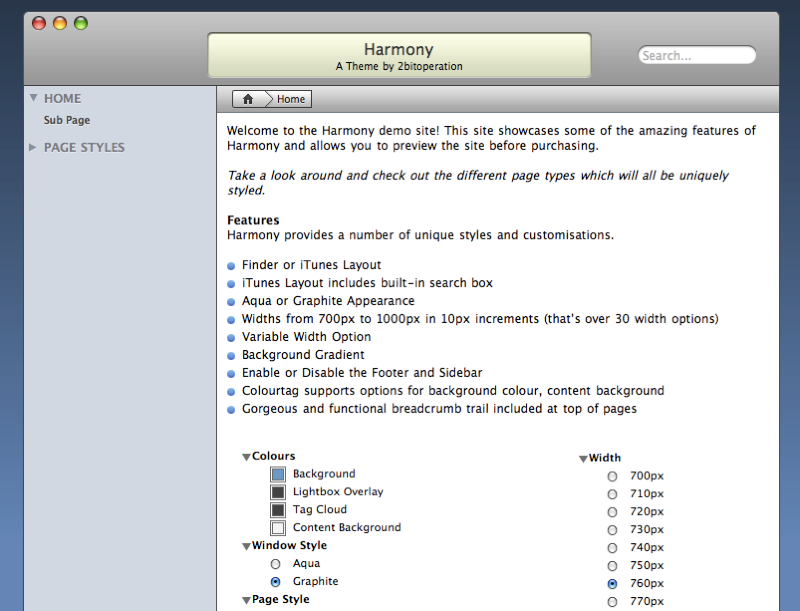Click the Harmony site title banner
Screen dimensions: 800x611
pos(399,56)
